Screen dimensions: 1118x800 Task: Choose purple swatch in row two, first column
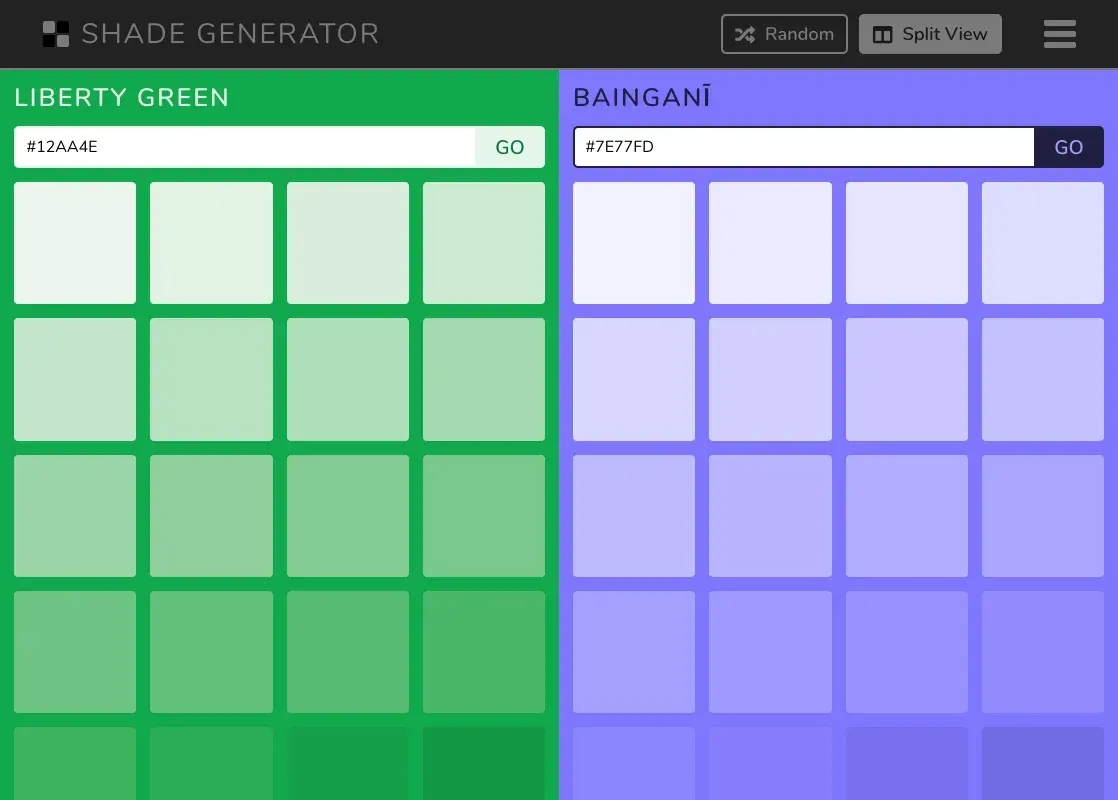[x=634, y=379]
